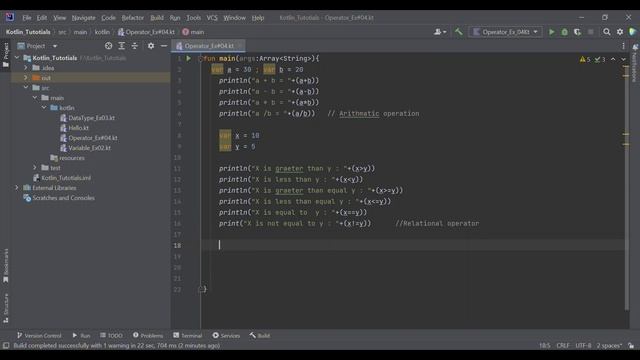
Task: Expand the out folder
Action: [x=26, y=78]
